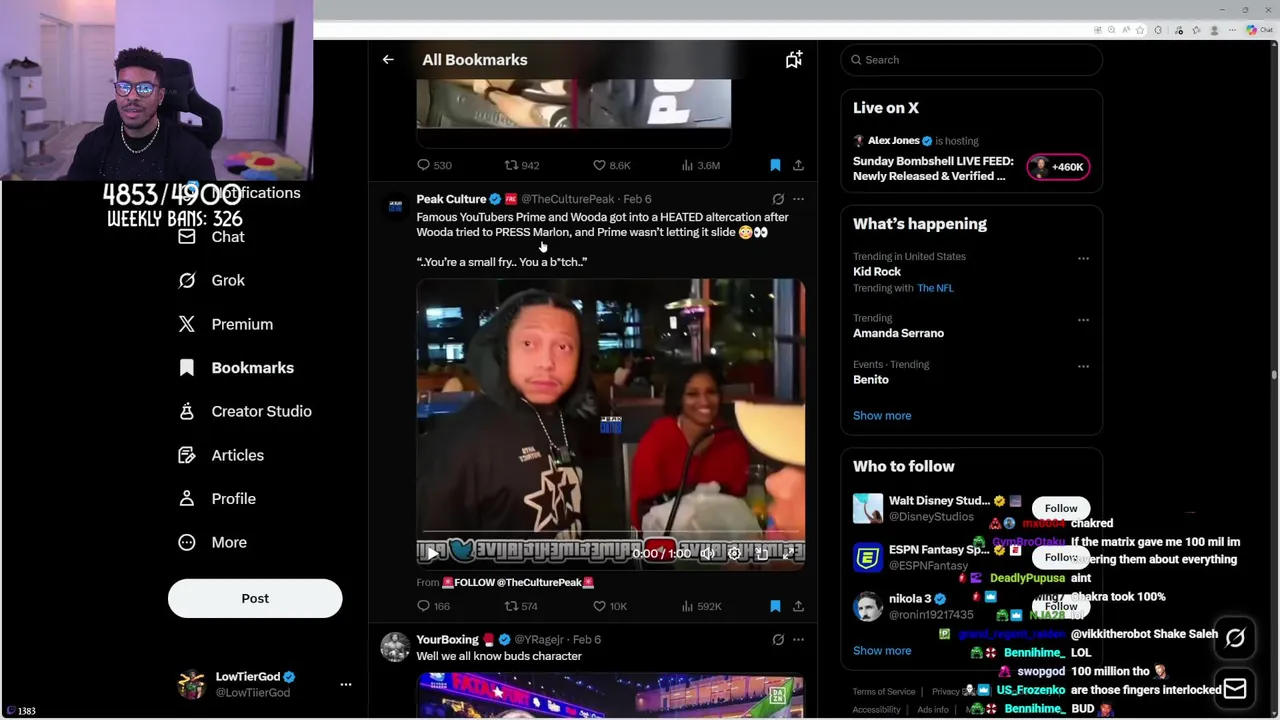Open Alex Jones live host profile
The width and height of the screenshot is (1280, 720).
click(893, 141)
